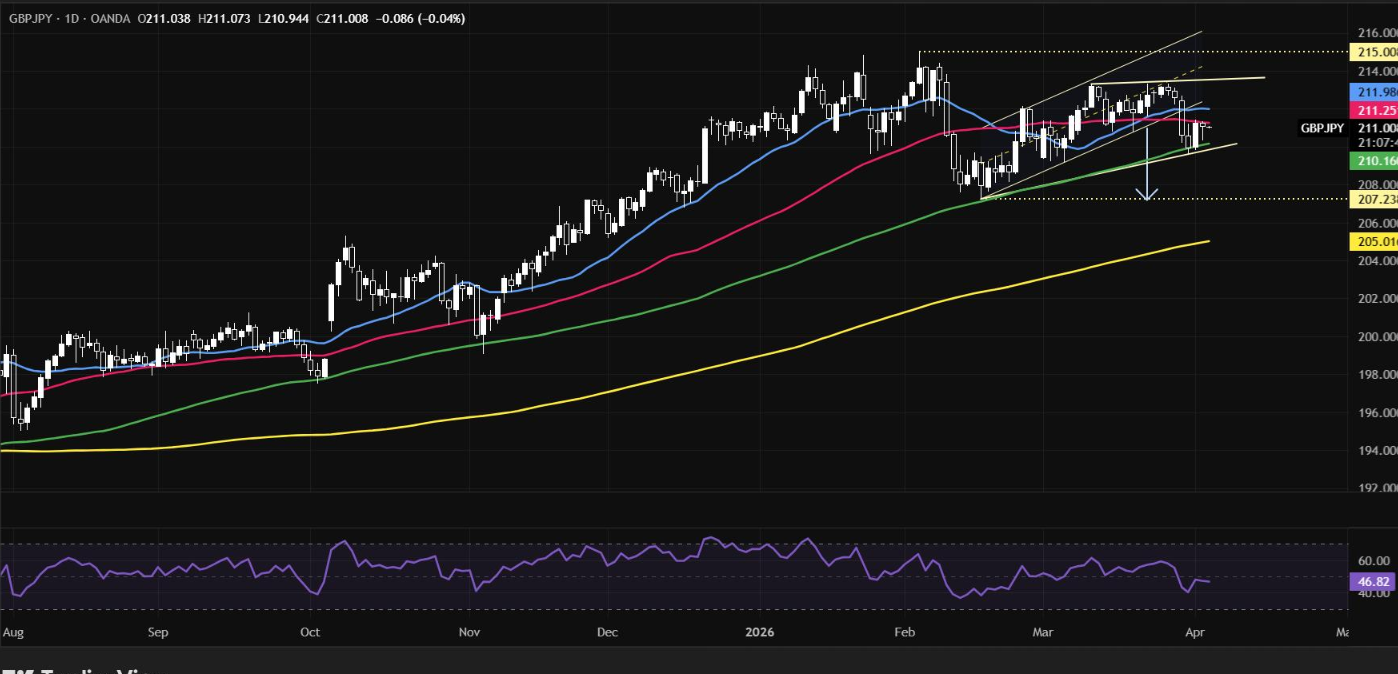Viewport: 1398px width, 674px height.
Task: Click the current price label 211.00
Action: (x=1373, y=128)
